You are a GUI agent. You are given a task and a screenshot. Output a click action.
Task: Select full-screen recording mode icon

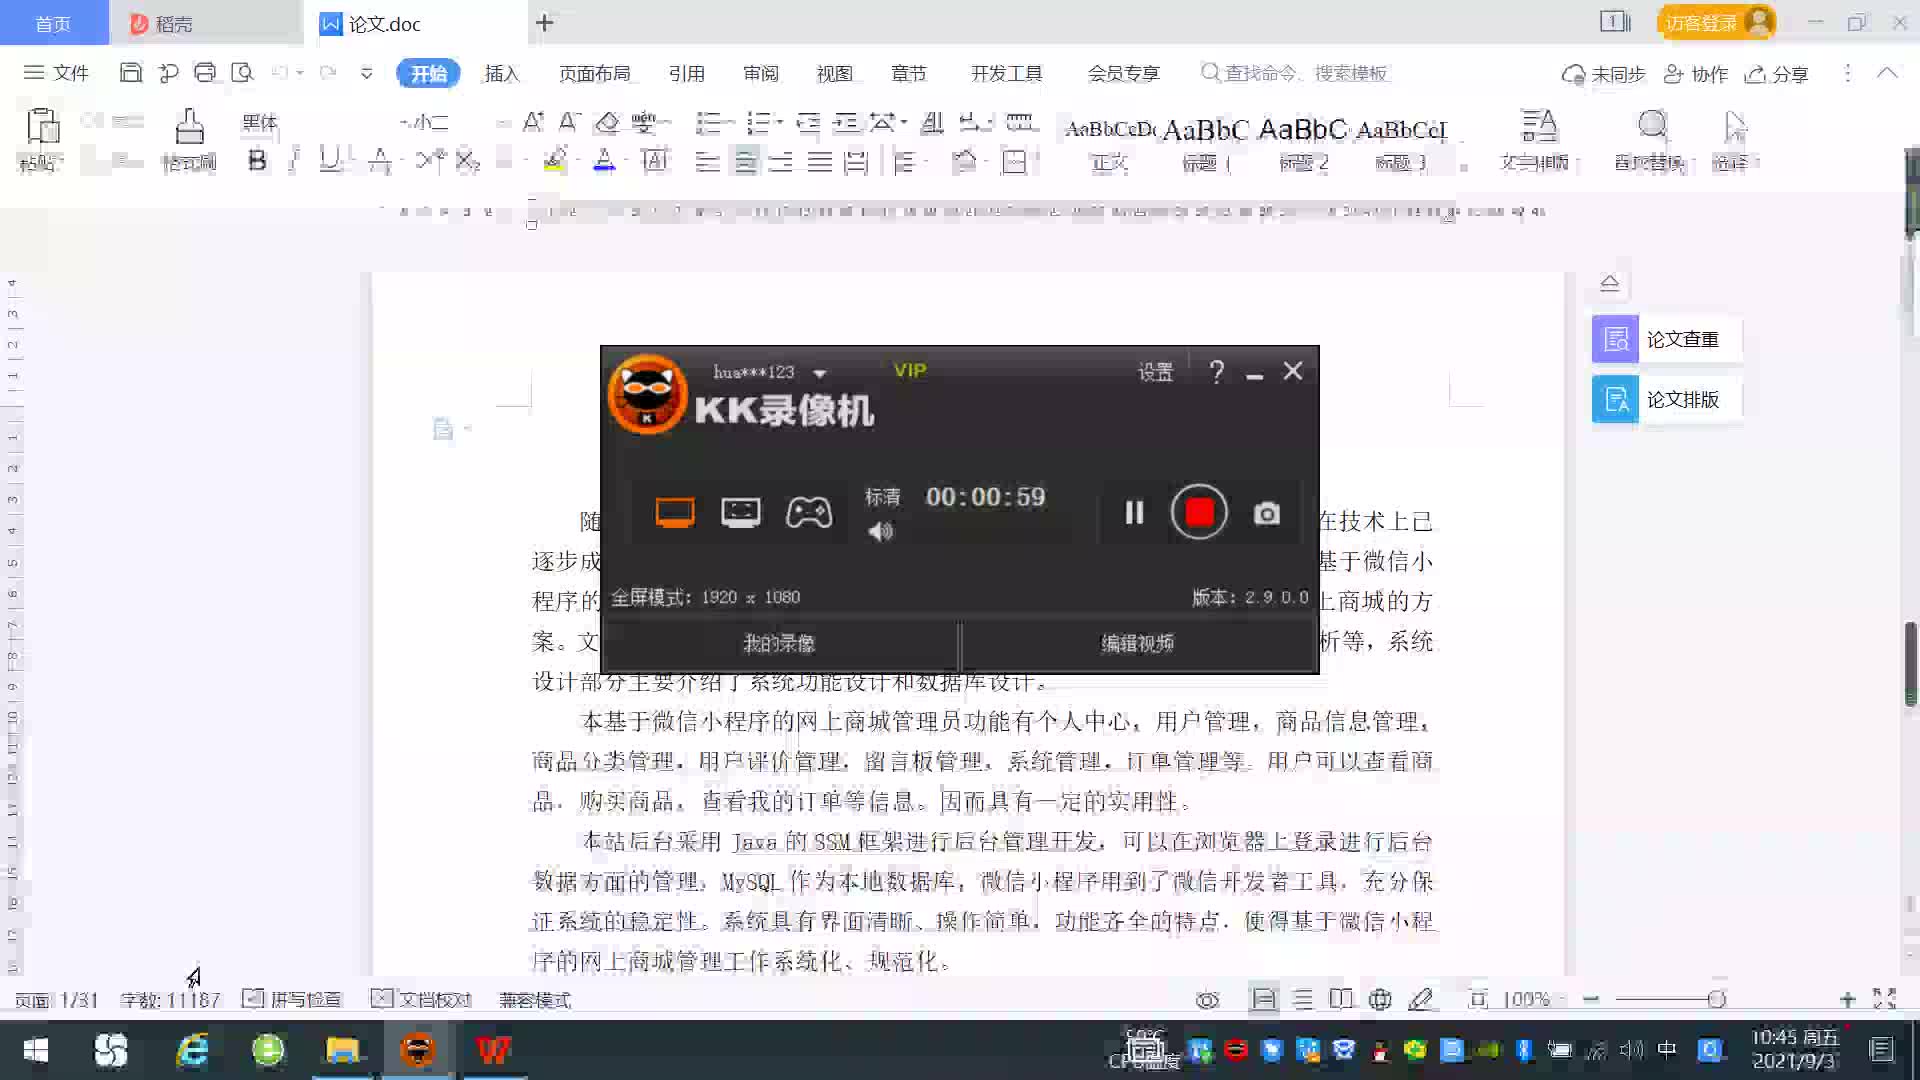pos(675,512)
